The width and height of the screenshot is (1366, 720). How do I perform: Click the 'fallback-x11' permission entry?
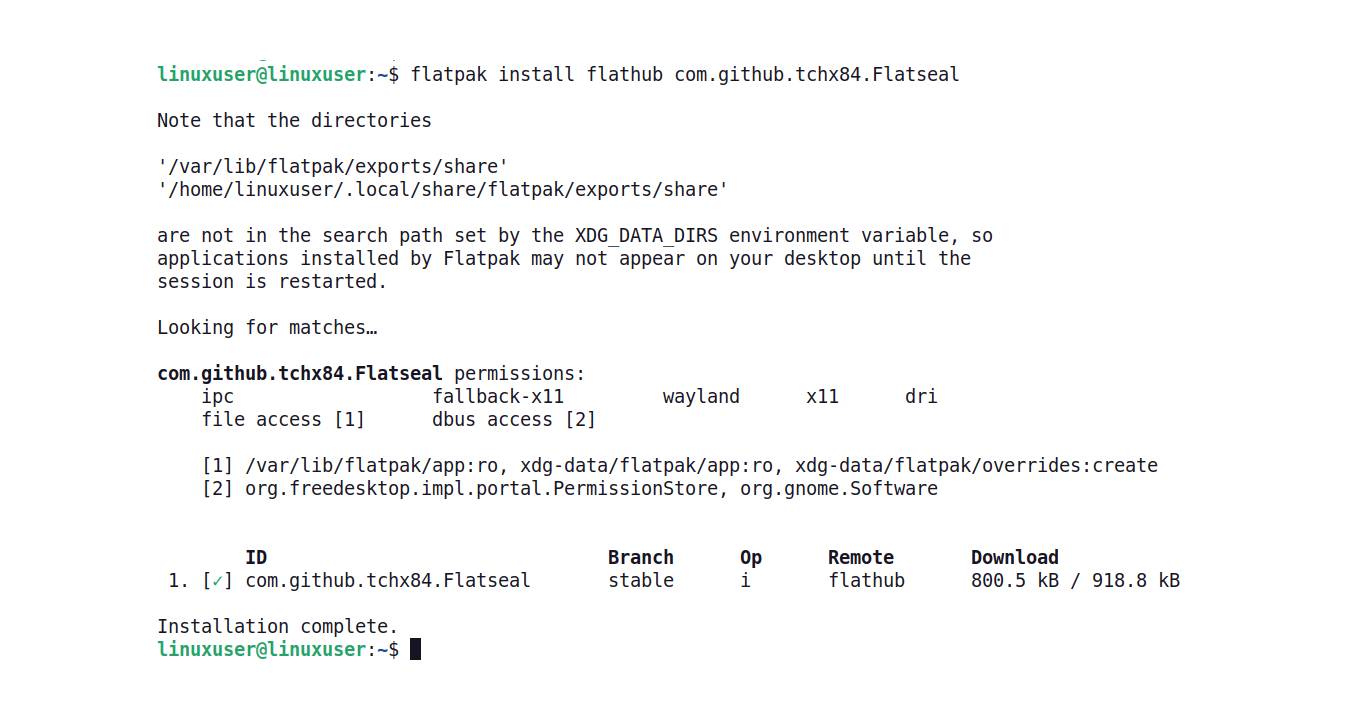coord(498,397)
